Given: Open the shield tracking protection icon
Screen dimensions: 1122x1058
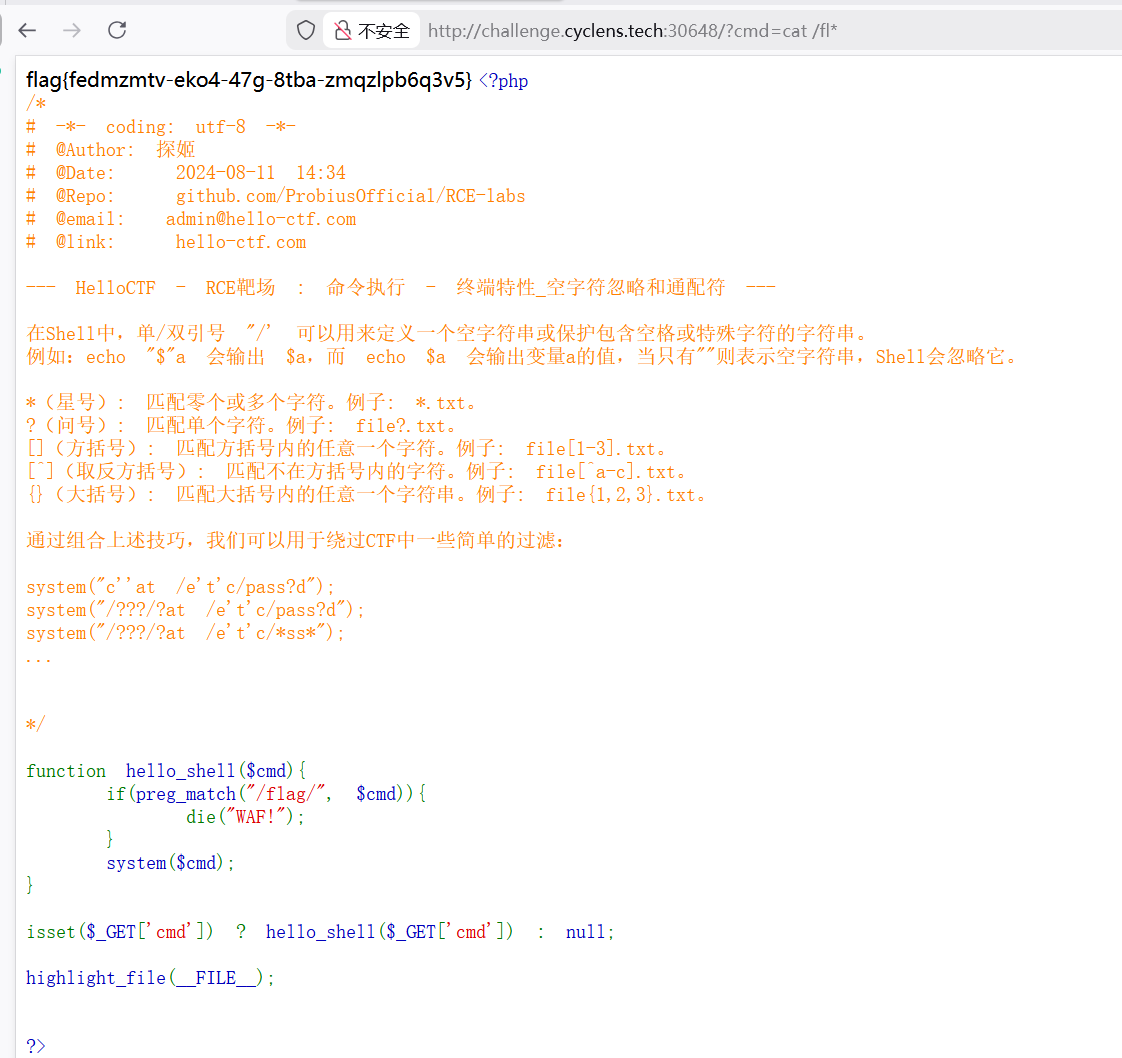Looking at the screenshot, I should [306, 30].
